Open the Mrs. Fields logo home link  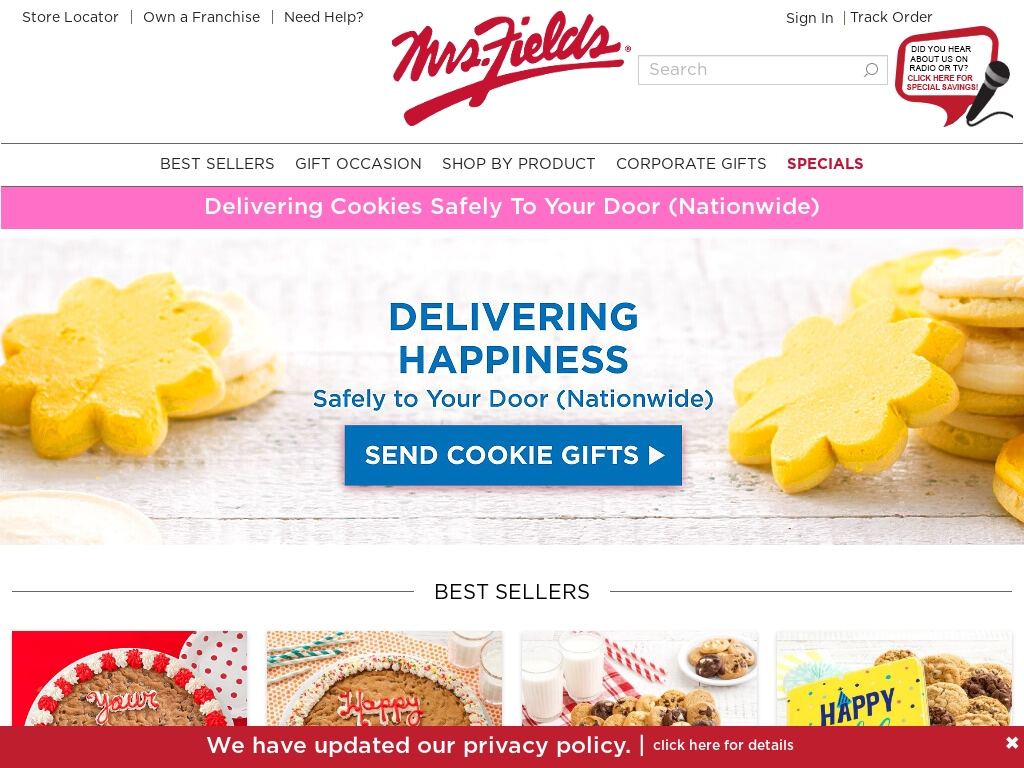click(x=511, y=68)
